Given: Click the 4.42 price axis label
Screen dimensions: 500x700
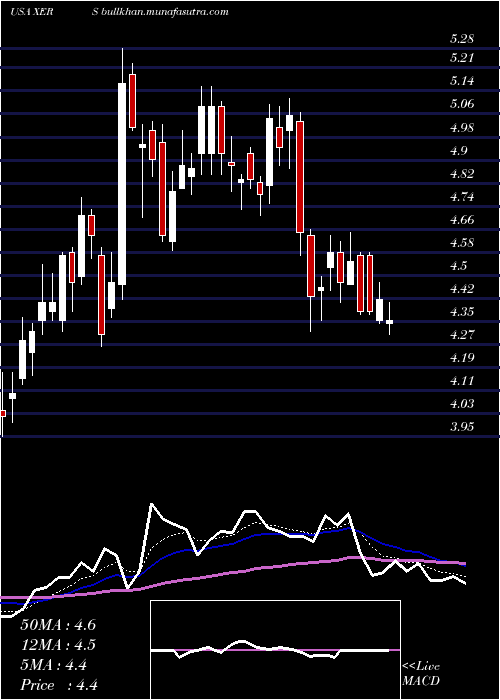Looking at the screenshot, I should click(x=462, y=289).
